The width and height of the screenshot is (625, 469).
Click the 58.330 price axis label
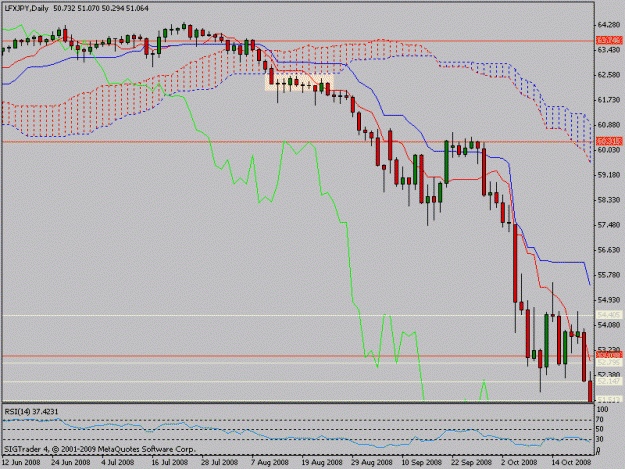coord(609,200)
